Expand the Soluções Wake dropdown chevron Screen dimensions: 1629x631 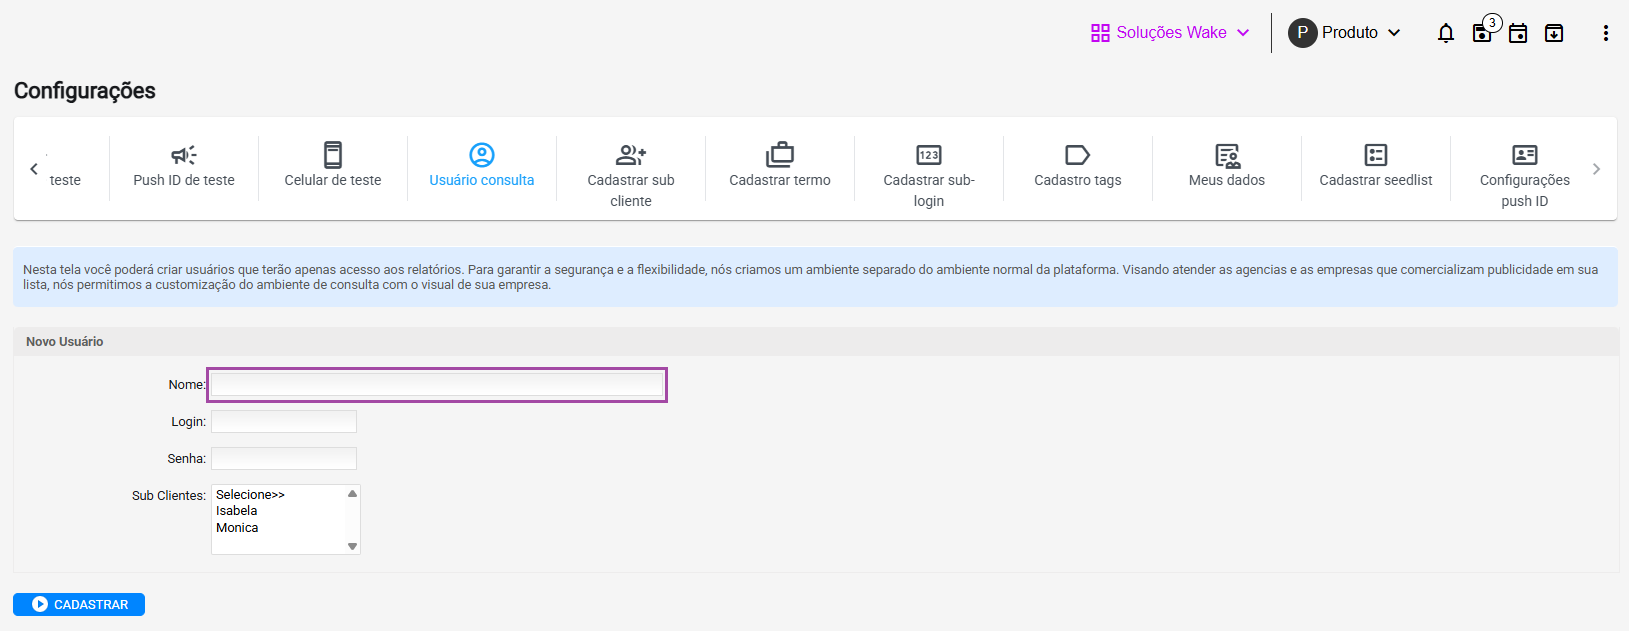tap(1243, 33)
